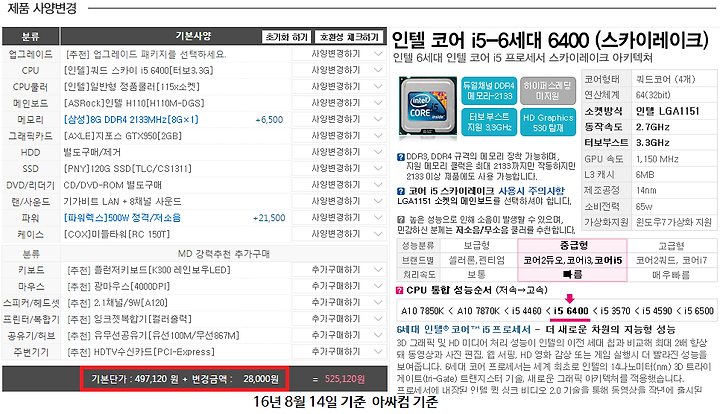Open 추가구매하기 dropdown for 주변기기 row

(x=339, y=352)
